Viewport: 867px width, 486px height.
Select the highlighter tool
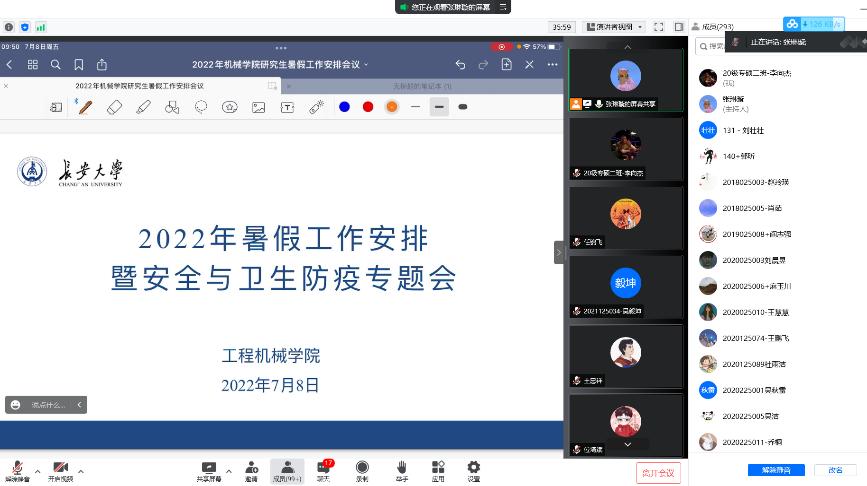coord(143,107)
